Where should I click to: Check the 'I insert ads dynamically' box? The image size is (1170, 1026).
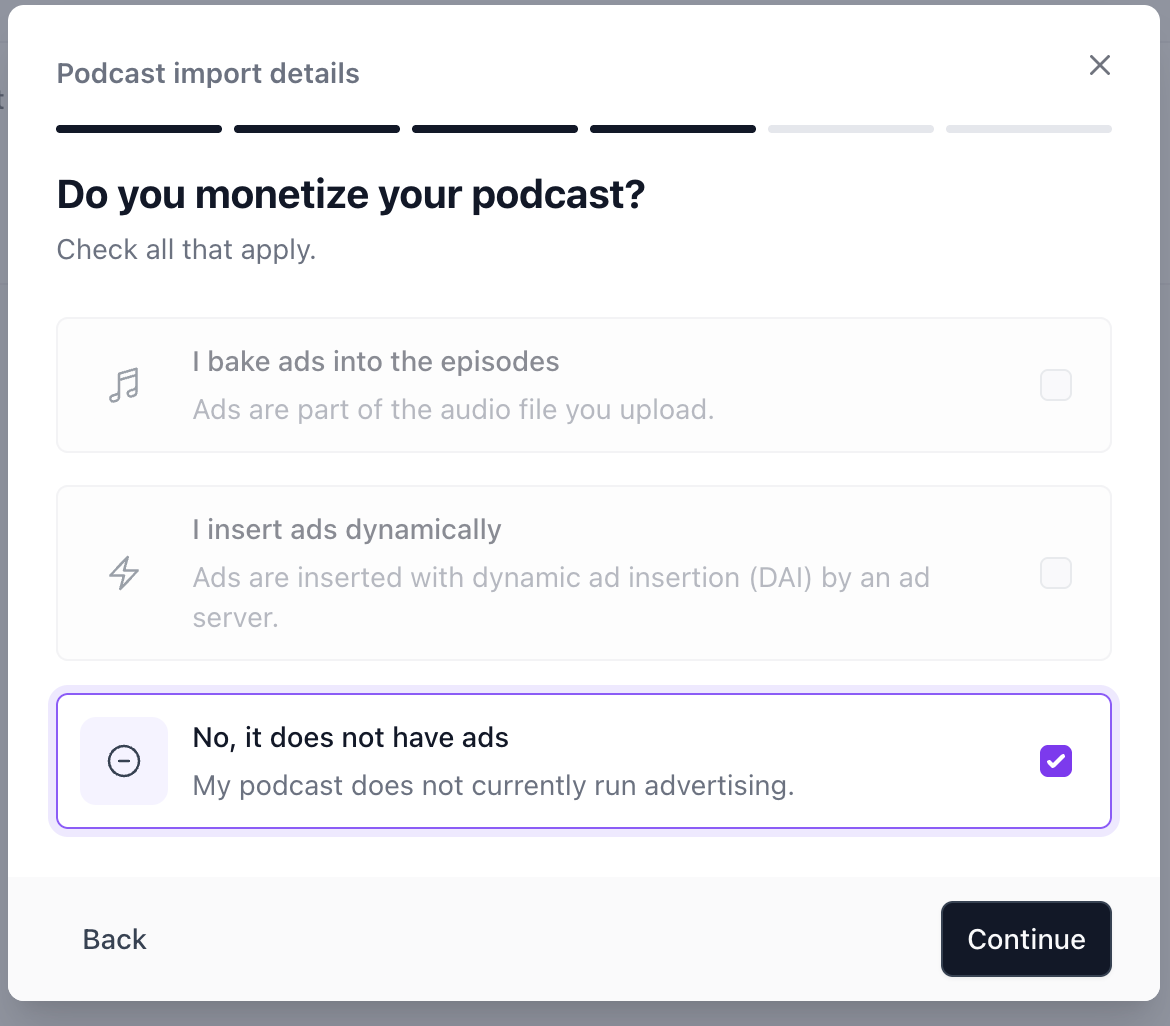(x=1056, y=573)
